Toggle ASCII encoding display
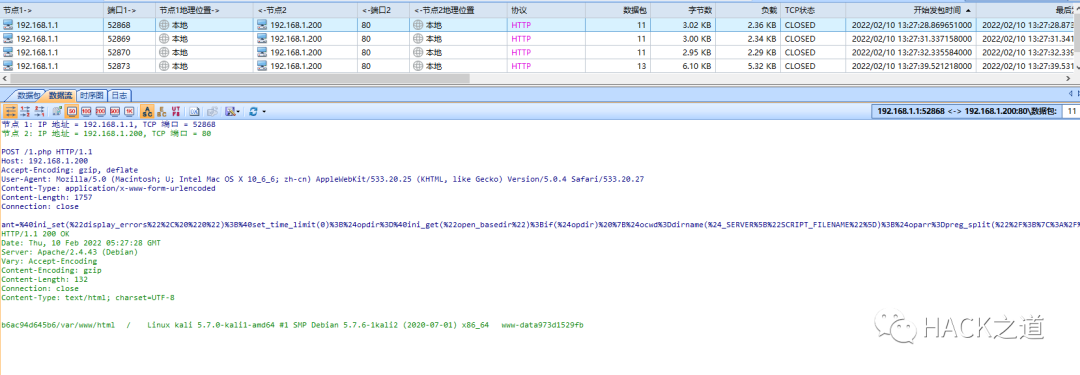 [x=147, y=111]
